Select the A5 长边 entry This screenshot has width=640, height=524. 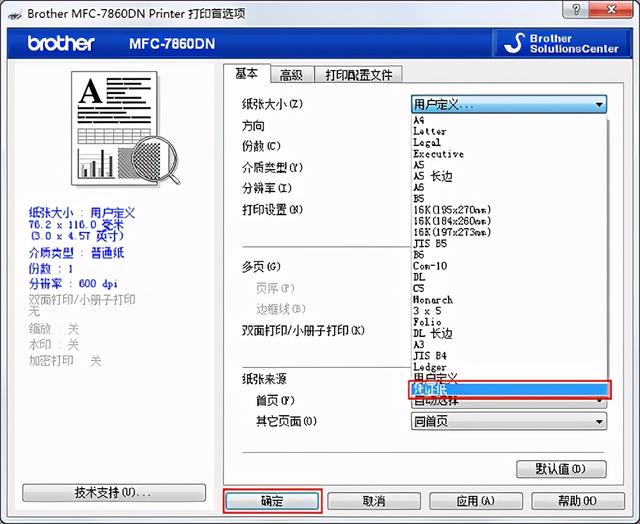(433, 176)
